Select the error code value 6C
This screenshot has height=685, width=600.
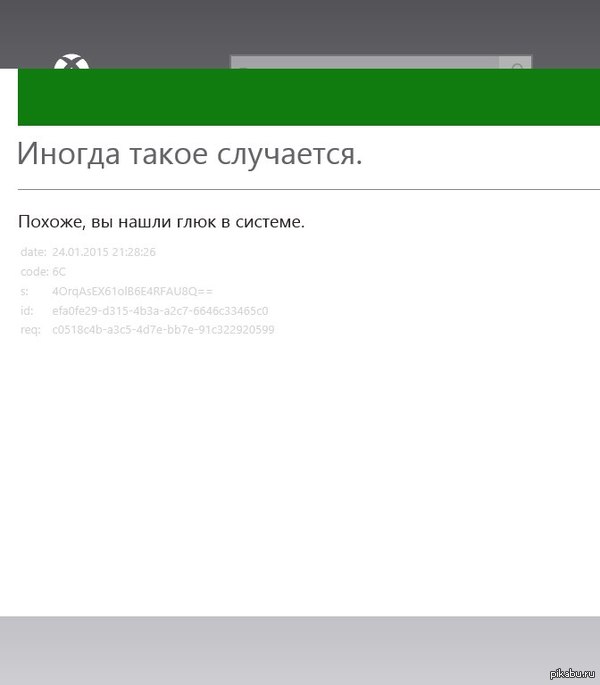(x=59, y=272)
